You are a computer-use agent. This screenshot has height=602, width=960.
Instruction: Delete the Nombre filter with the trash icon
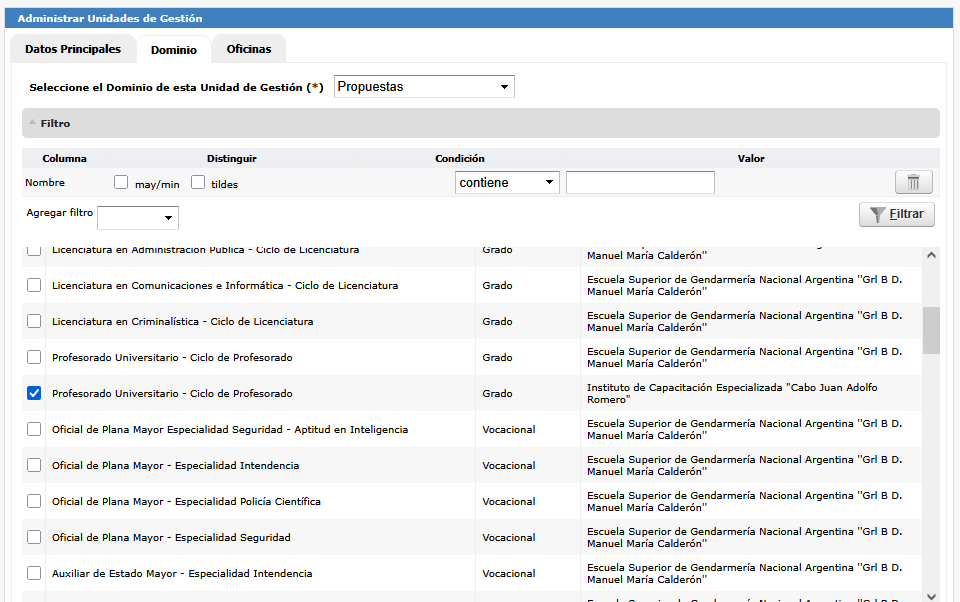coord(913,182)
